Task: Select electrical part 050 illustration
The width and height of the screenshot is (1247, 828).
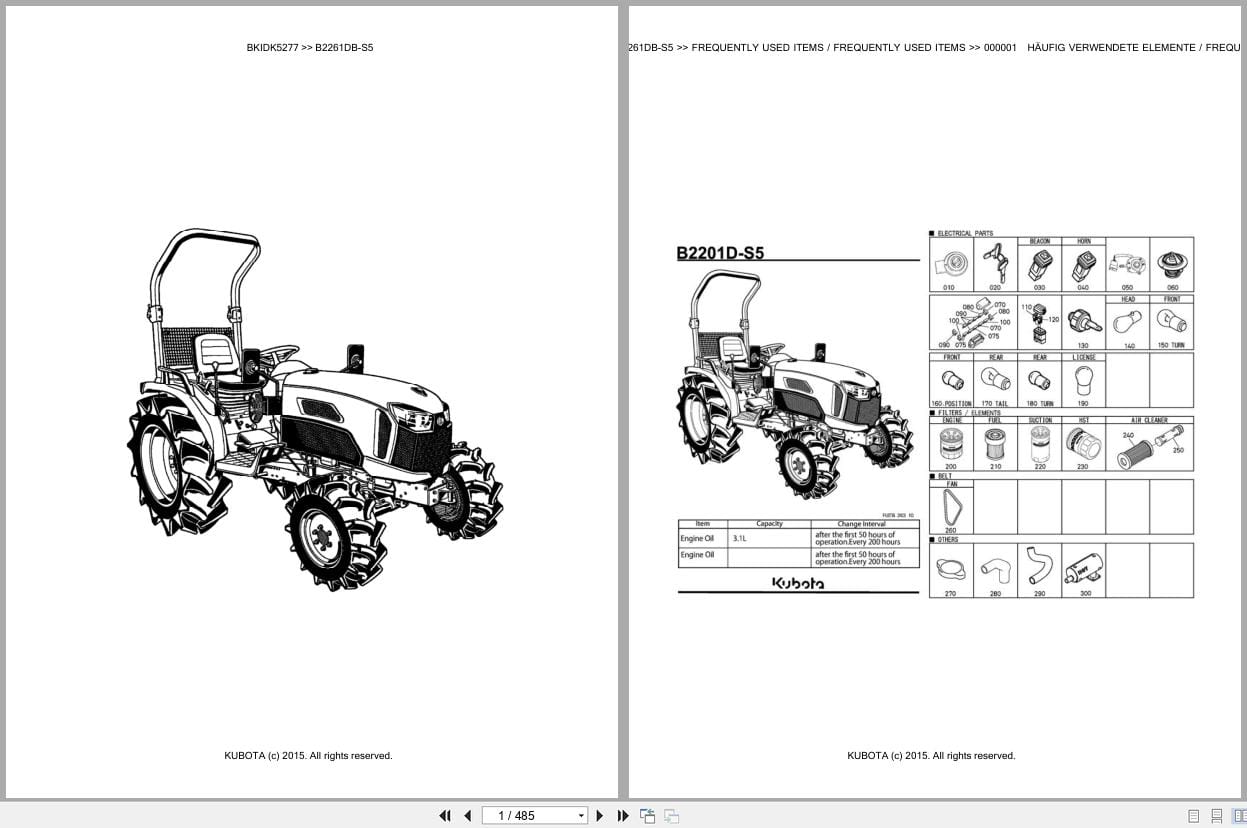Action: tap(1127, 266)
